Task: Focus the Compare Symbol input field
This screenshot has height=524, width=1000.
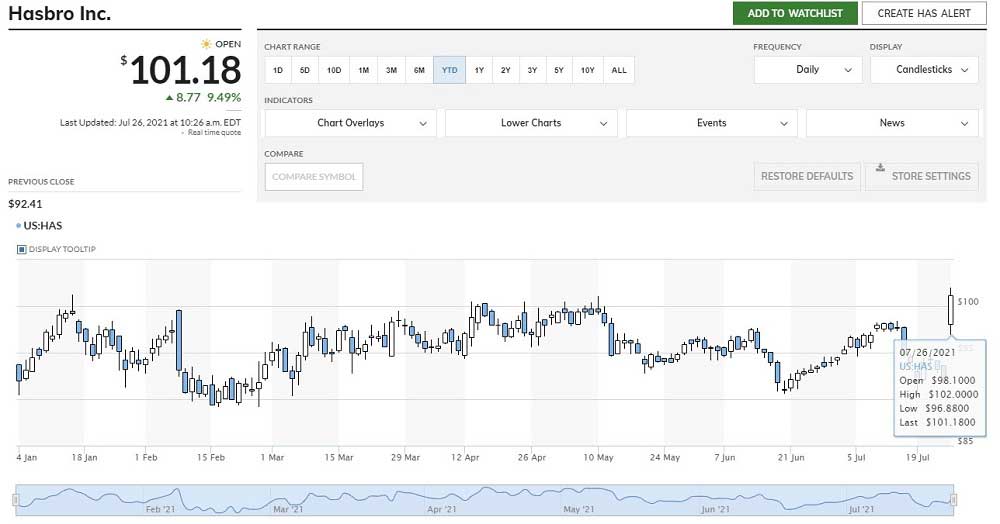Action: coord(314,177)
